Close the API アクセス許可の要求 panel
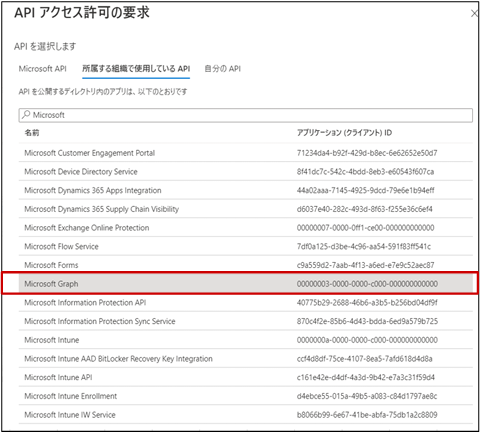Image resolution: width=480 pixels, height=433 pixels. point(474,14)
